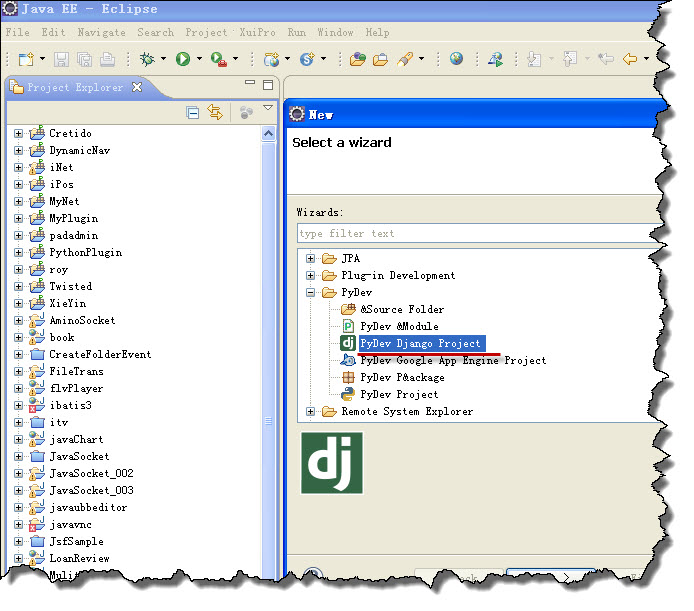The width and height of the screenshot is (694, 611).
Task: Expand the Cretido project node
Action: click(18, 133)
